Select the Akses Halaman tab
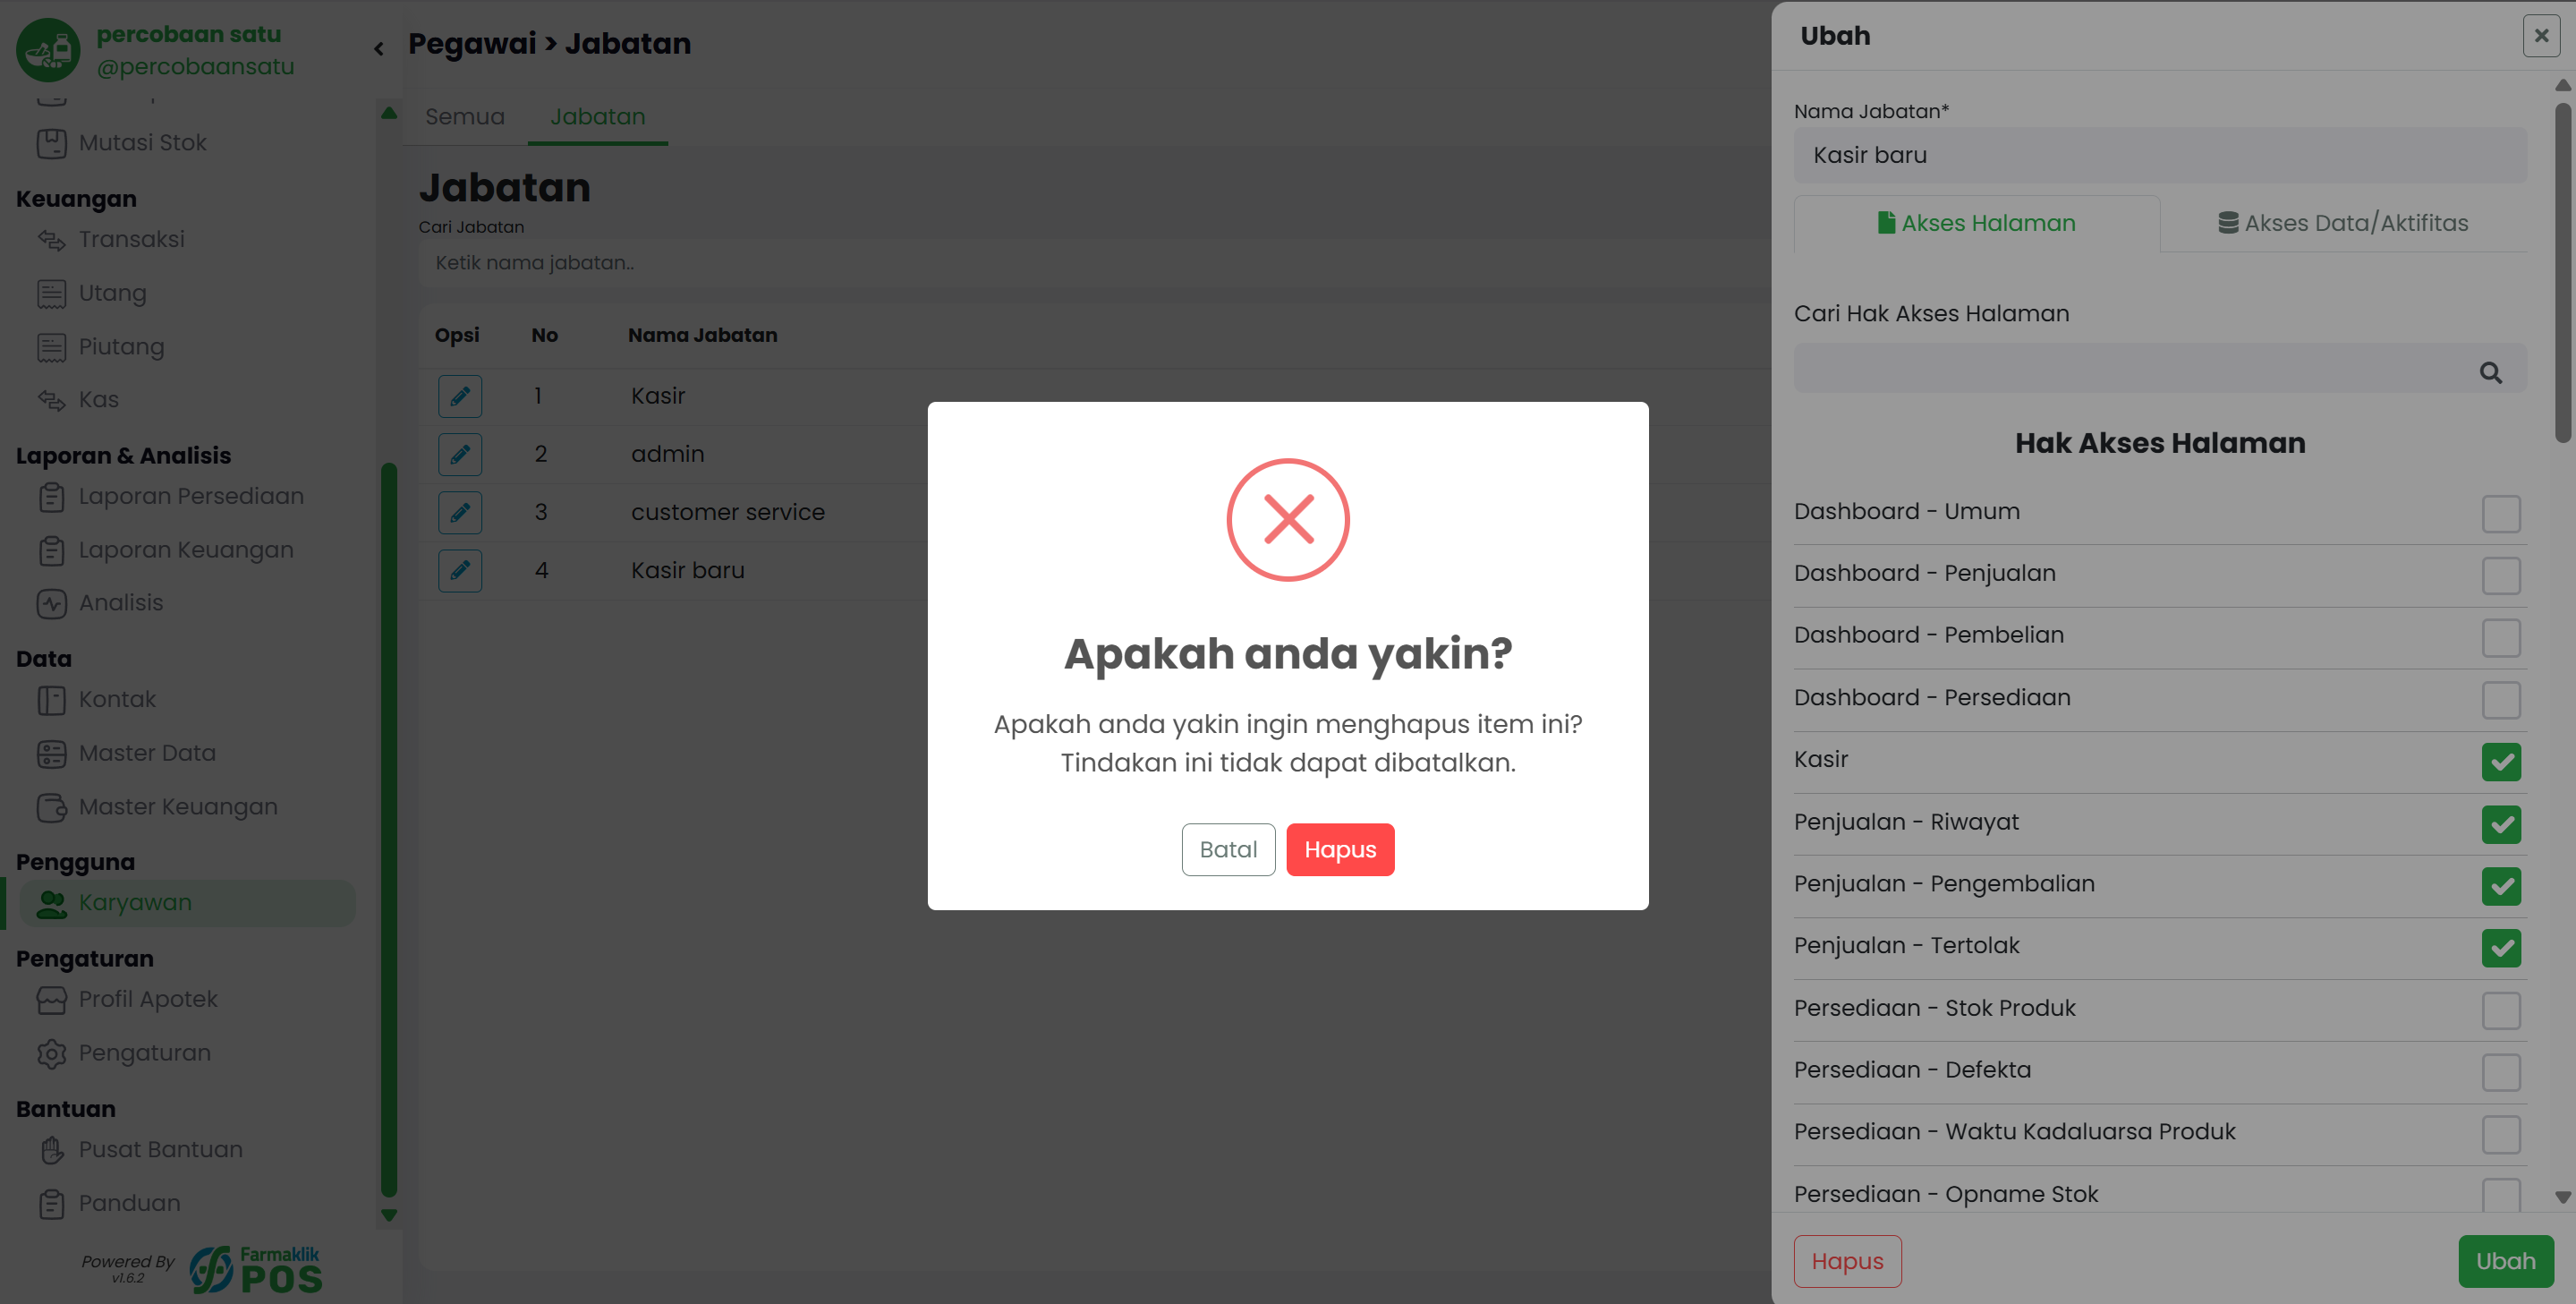Image resolution: width=2576 pixels, height=1304 pixels. pos(1977,223)
